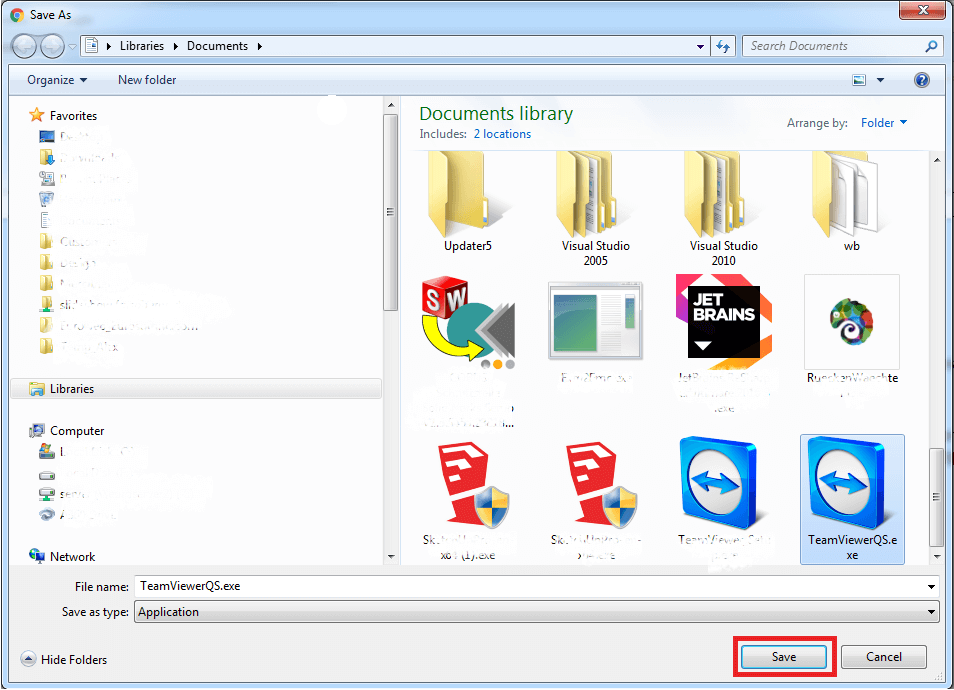Click the navigation pane scrollbar thumb
Image resolution: width=954 pixels, height=690 pixels.
[x=391, y=212]
